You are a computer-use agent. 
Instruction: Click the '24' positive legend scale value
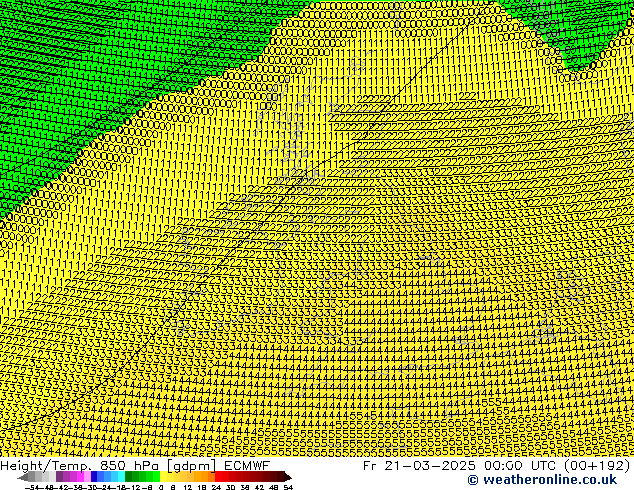[x=216, y=487]
